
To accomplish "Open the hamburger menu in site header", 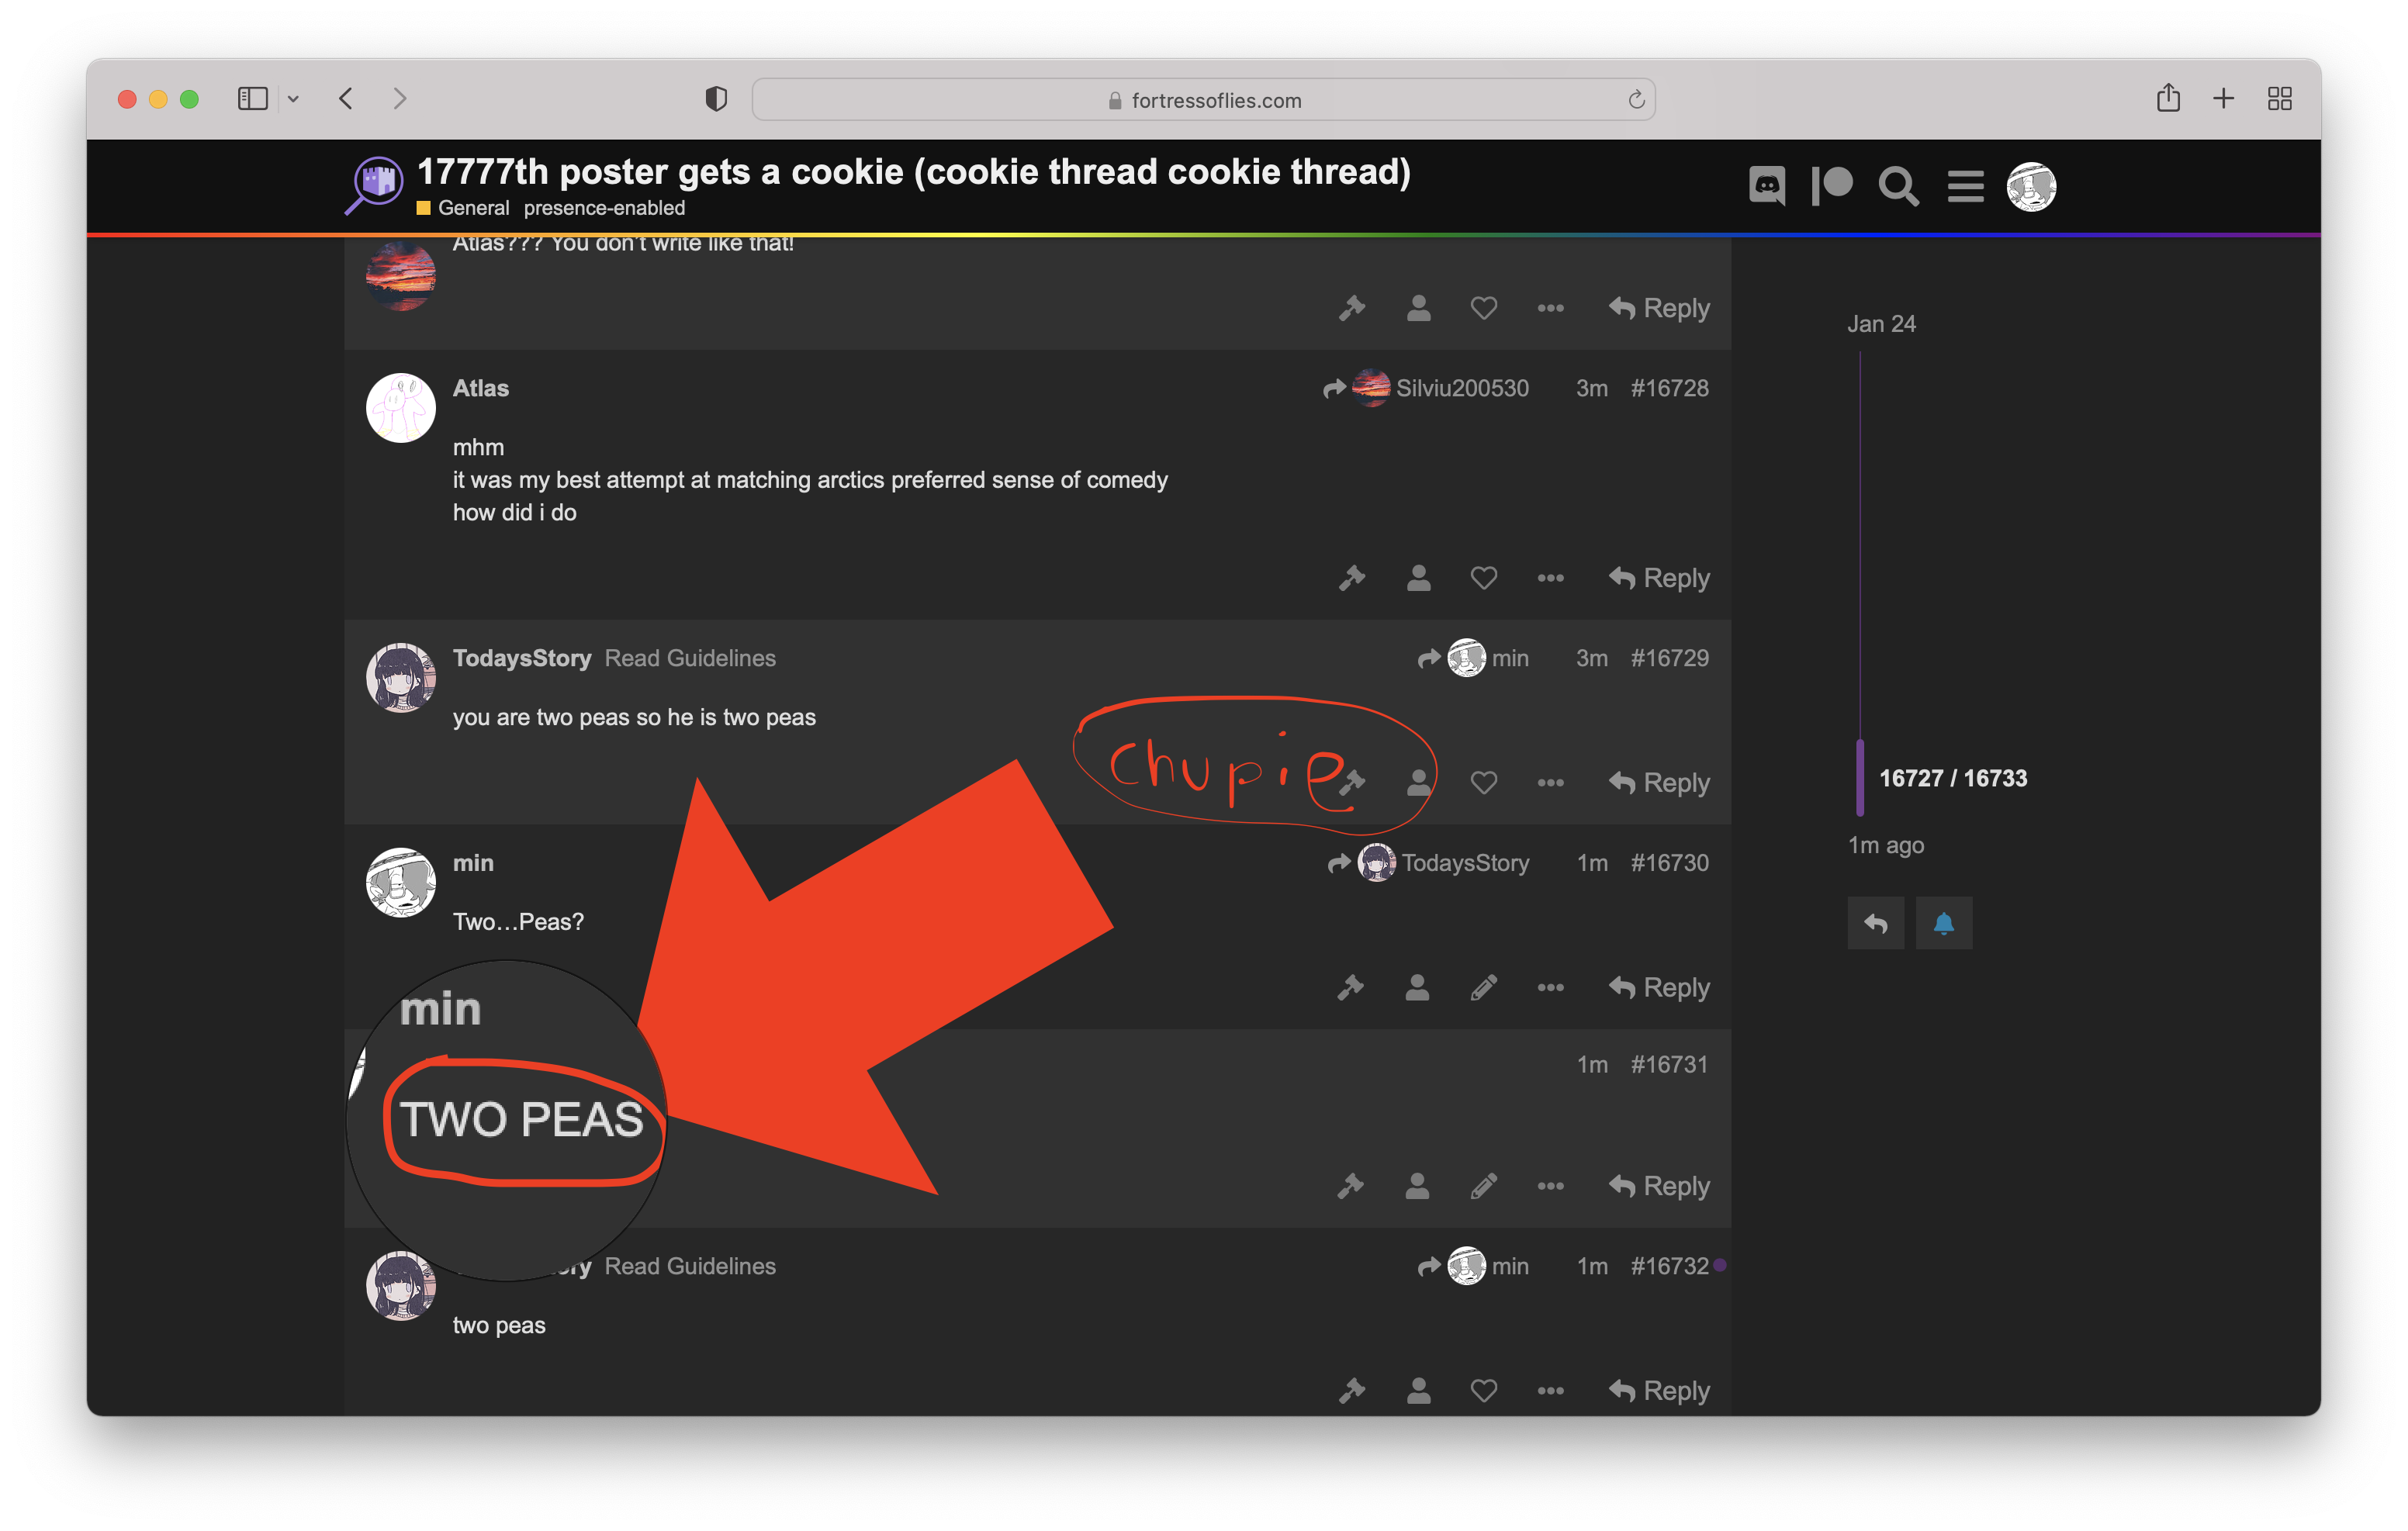I will (1965, 186).
